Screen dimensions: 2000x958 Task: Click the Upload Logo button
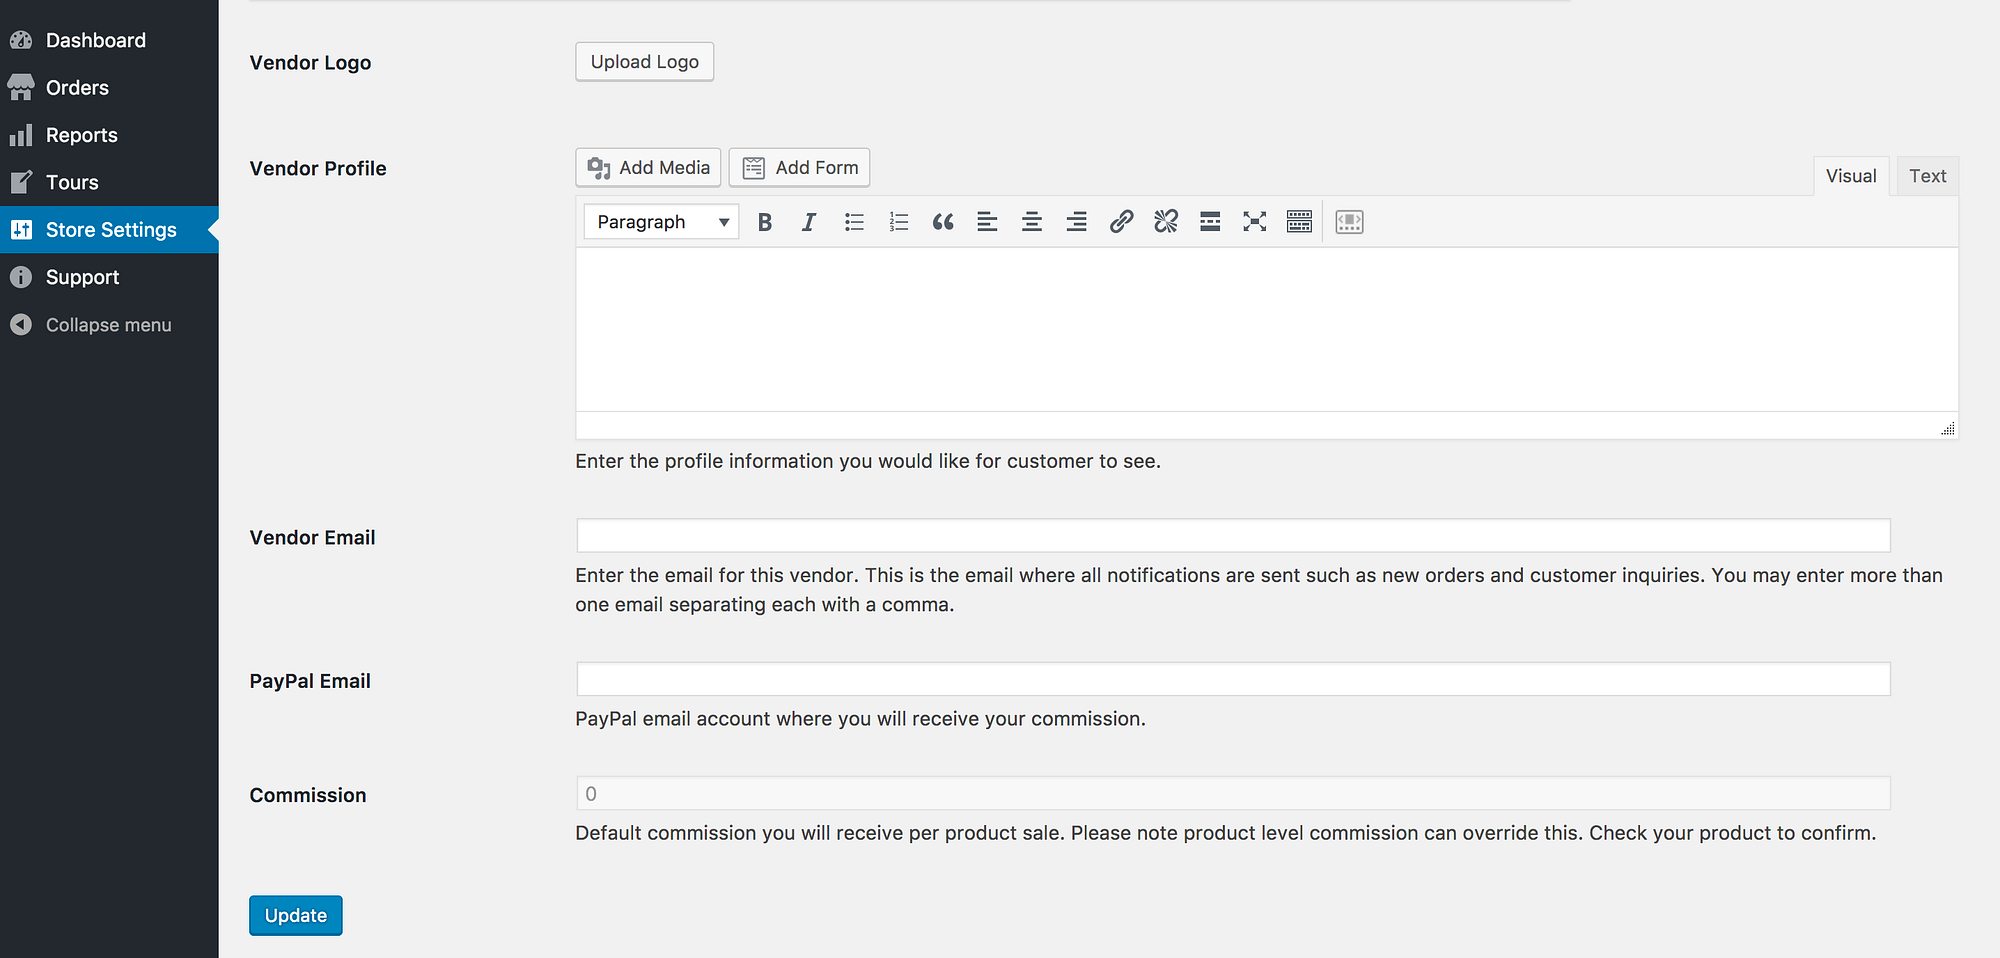point(644,62)
